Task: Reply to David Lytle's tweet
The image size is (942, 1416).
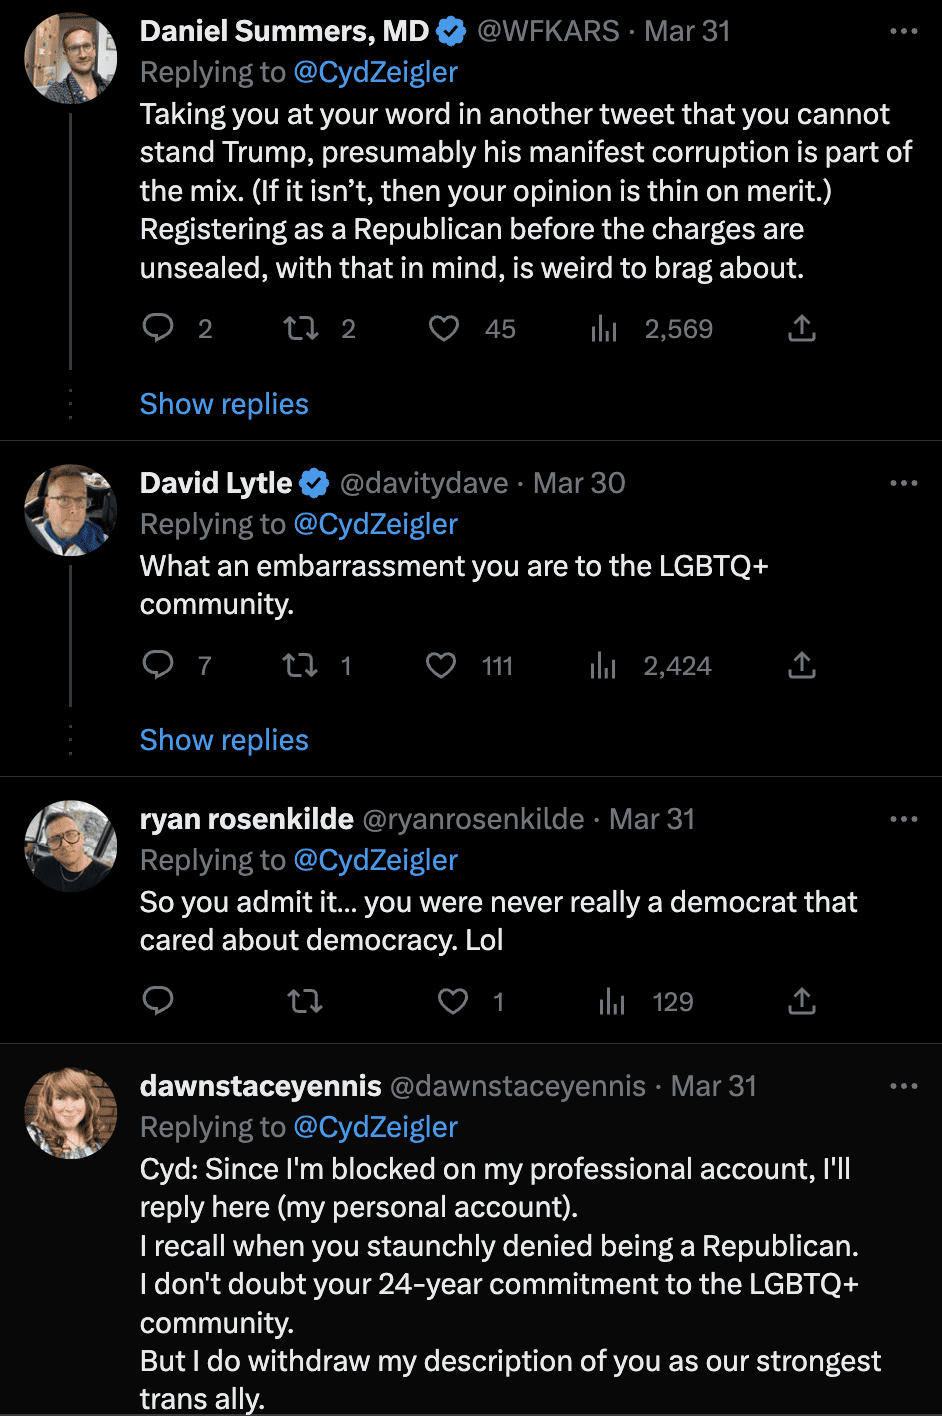Action: 158,665
